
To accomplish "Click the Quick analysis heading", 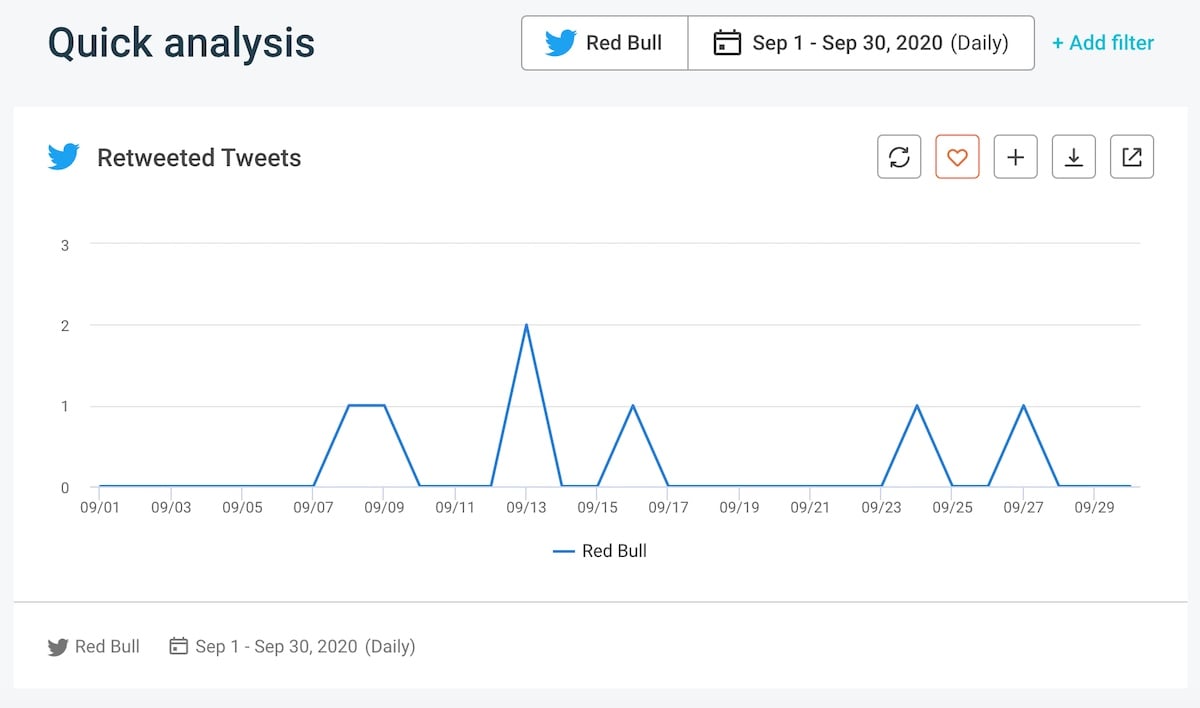I will 182,42.
